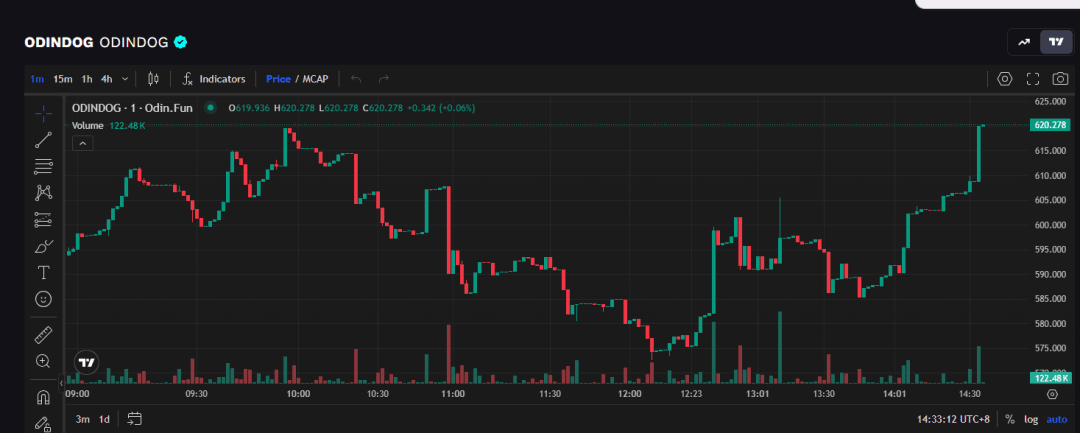Redo the chart action

[384, 79]
